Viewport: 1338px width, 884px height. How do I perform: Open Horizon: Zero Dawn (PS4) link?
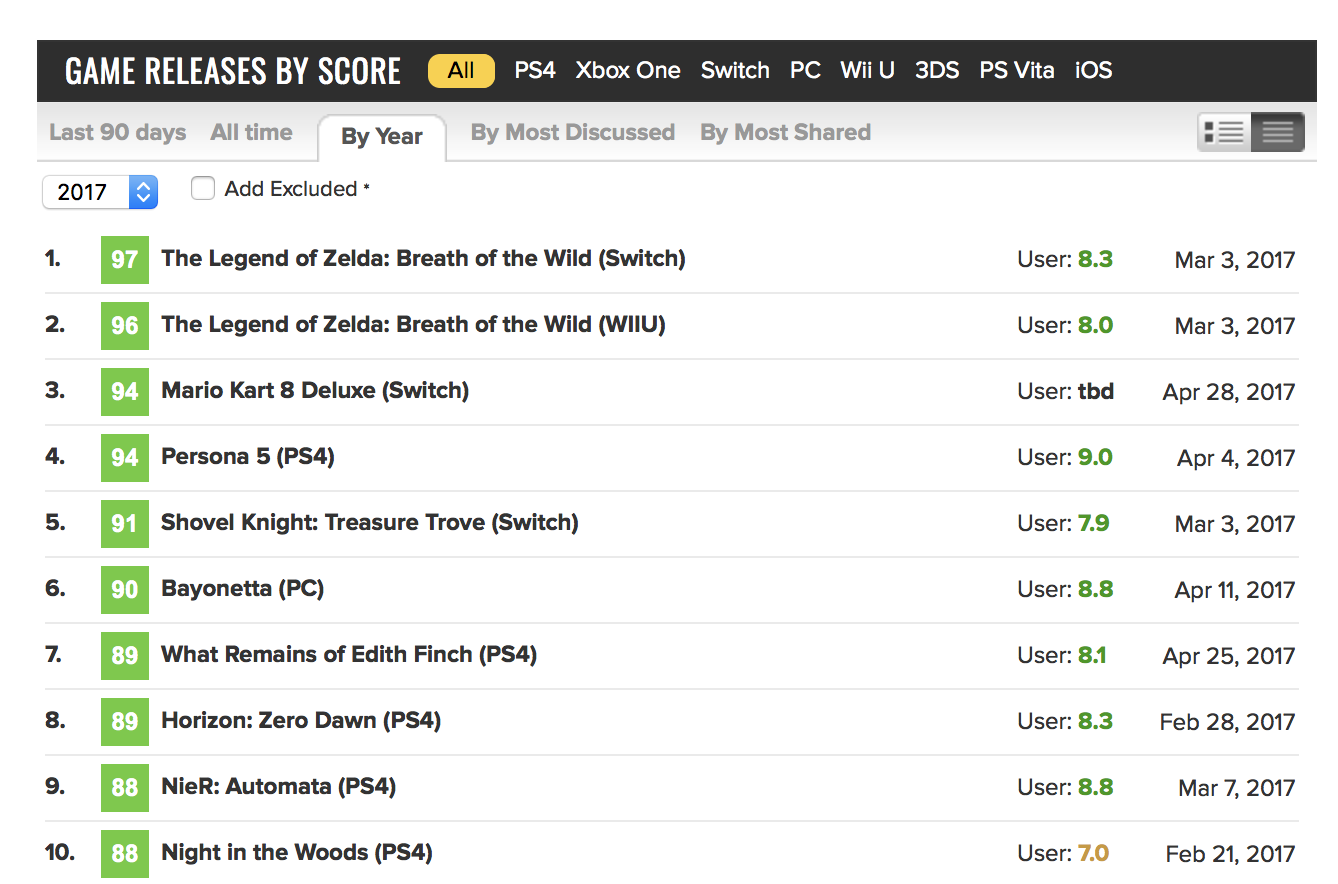click(301, 720)
